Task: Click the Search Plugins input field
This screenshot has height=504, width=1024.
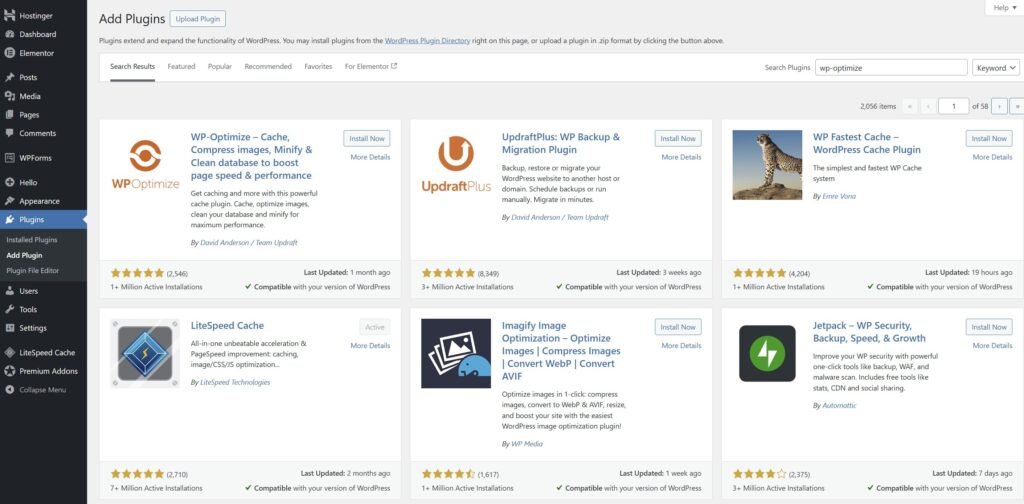Action: 891,68
